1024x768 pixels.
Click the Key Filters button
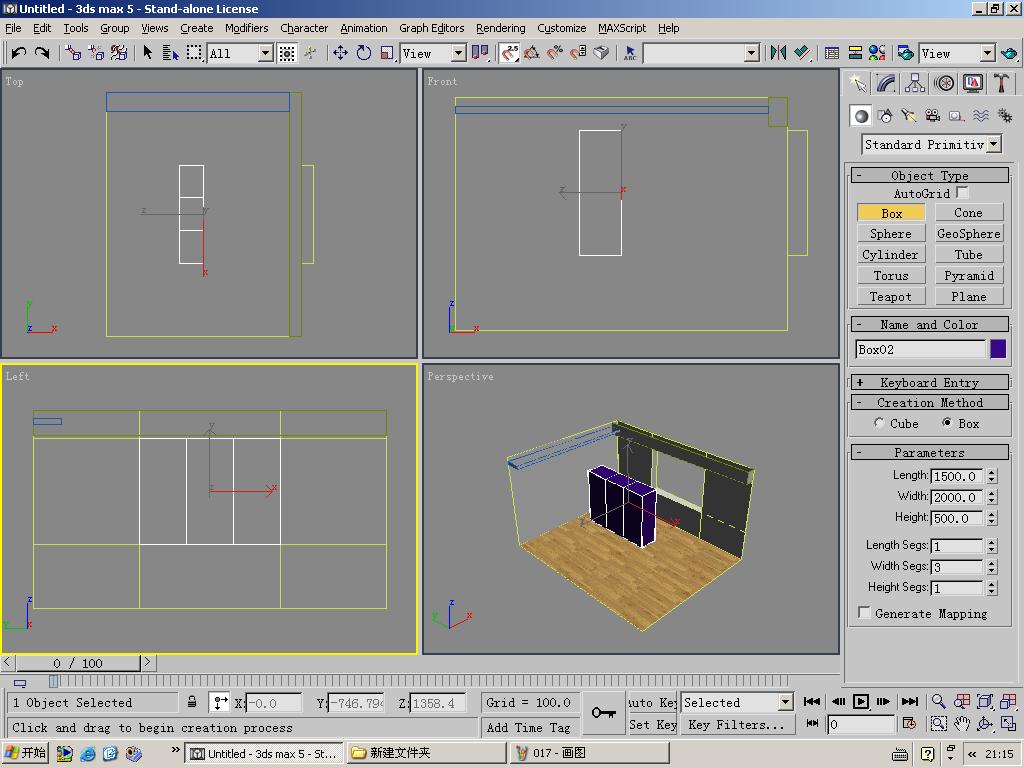(x=736, y=725)
